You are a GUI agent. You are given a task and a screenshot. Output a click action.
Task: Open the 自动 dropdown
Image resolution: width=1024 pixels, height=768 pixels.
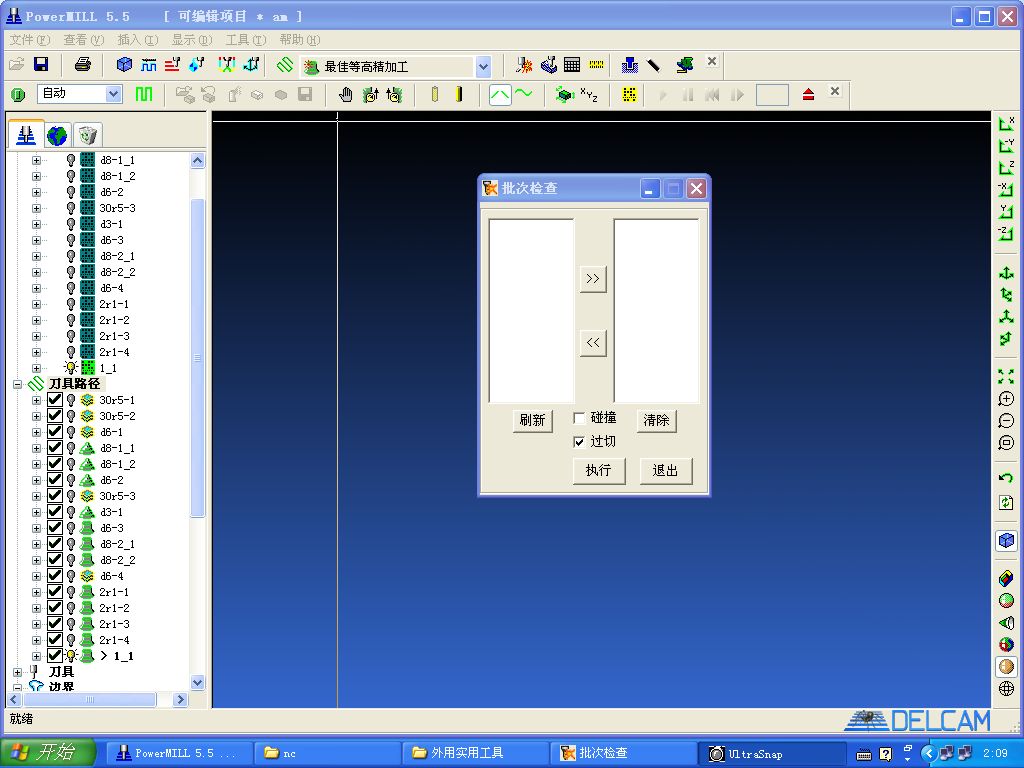click(x=114, y=94)
